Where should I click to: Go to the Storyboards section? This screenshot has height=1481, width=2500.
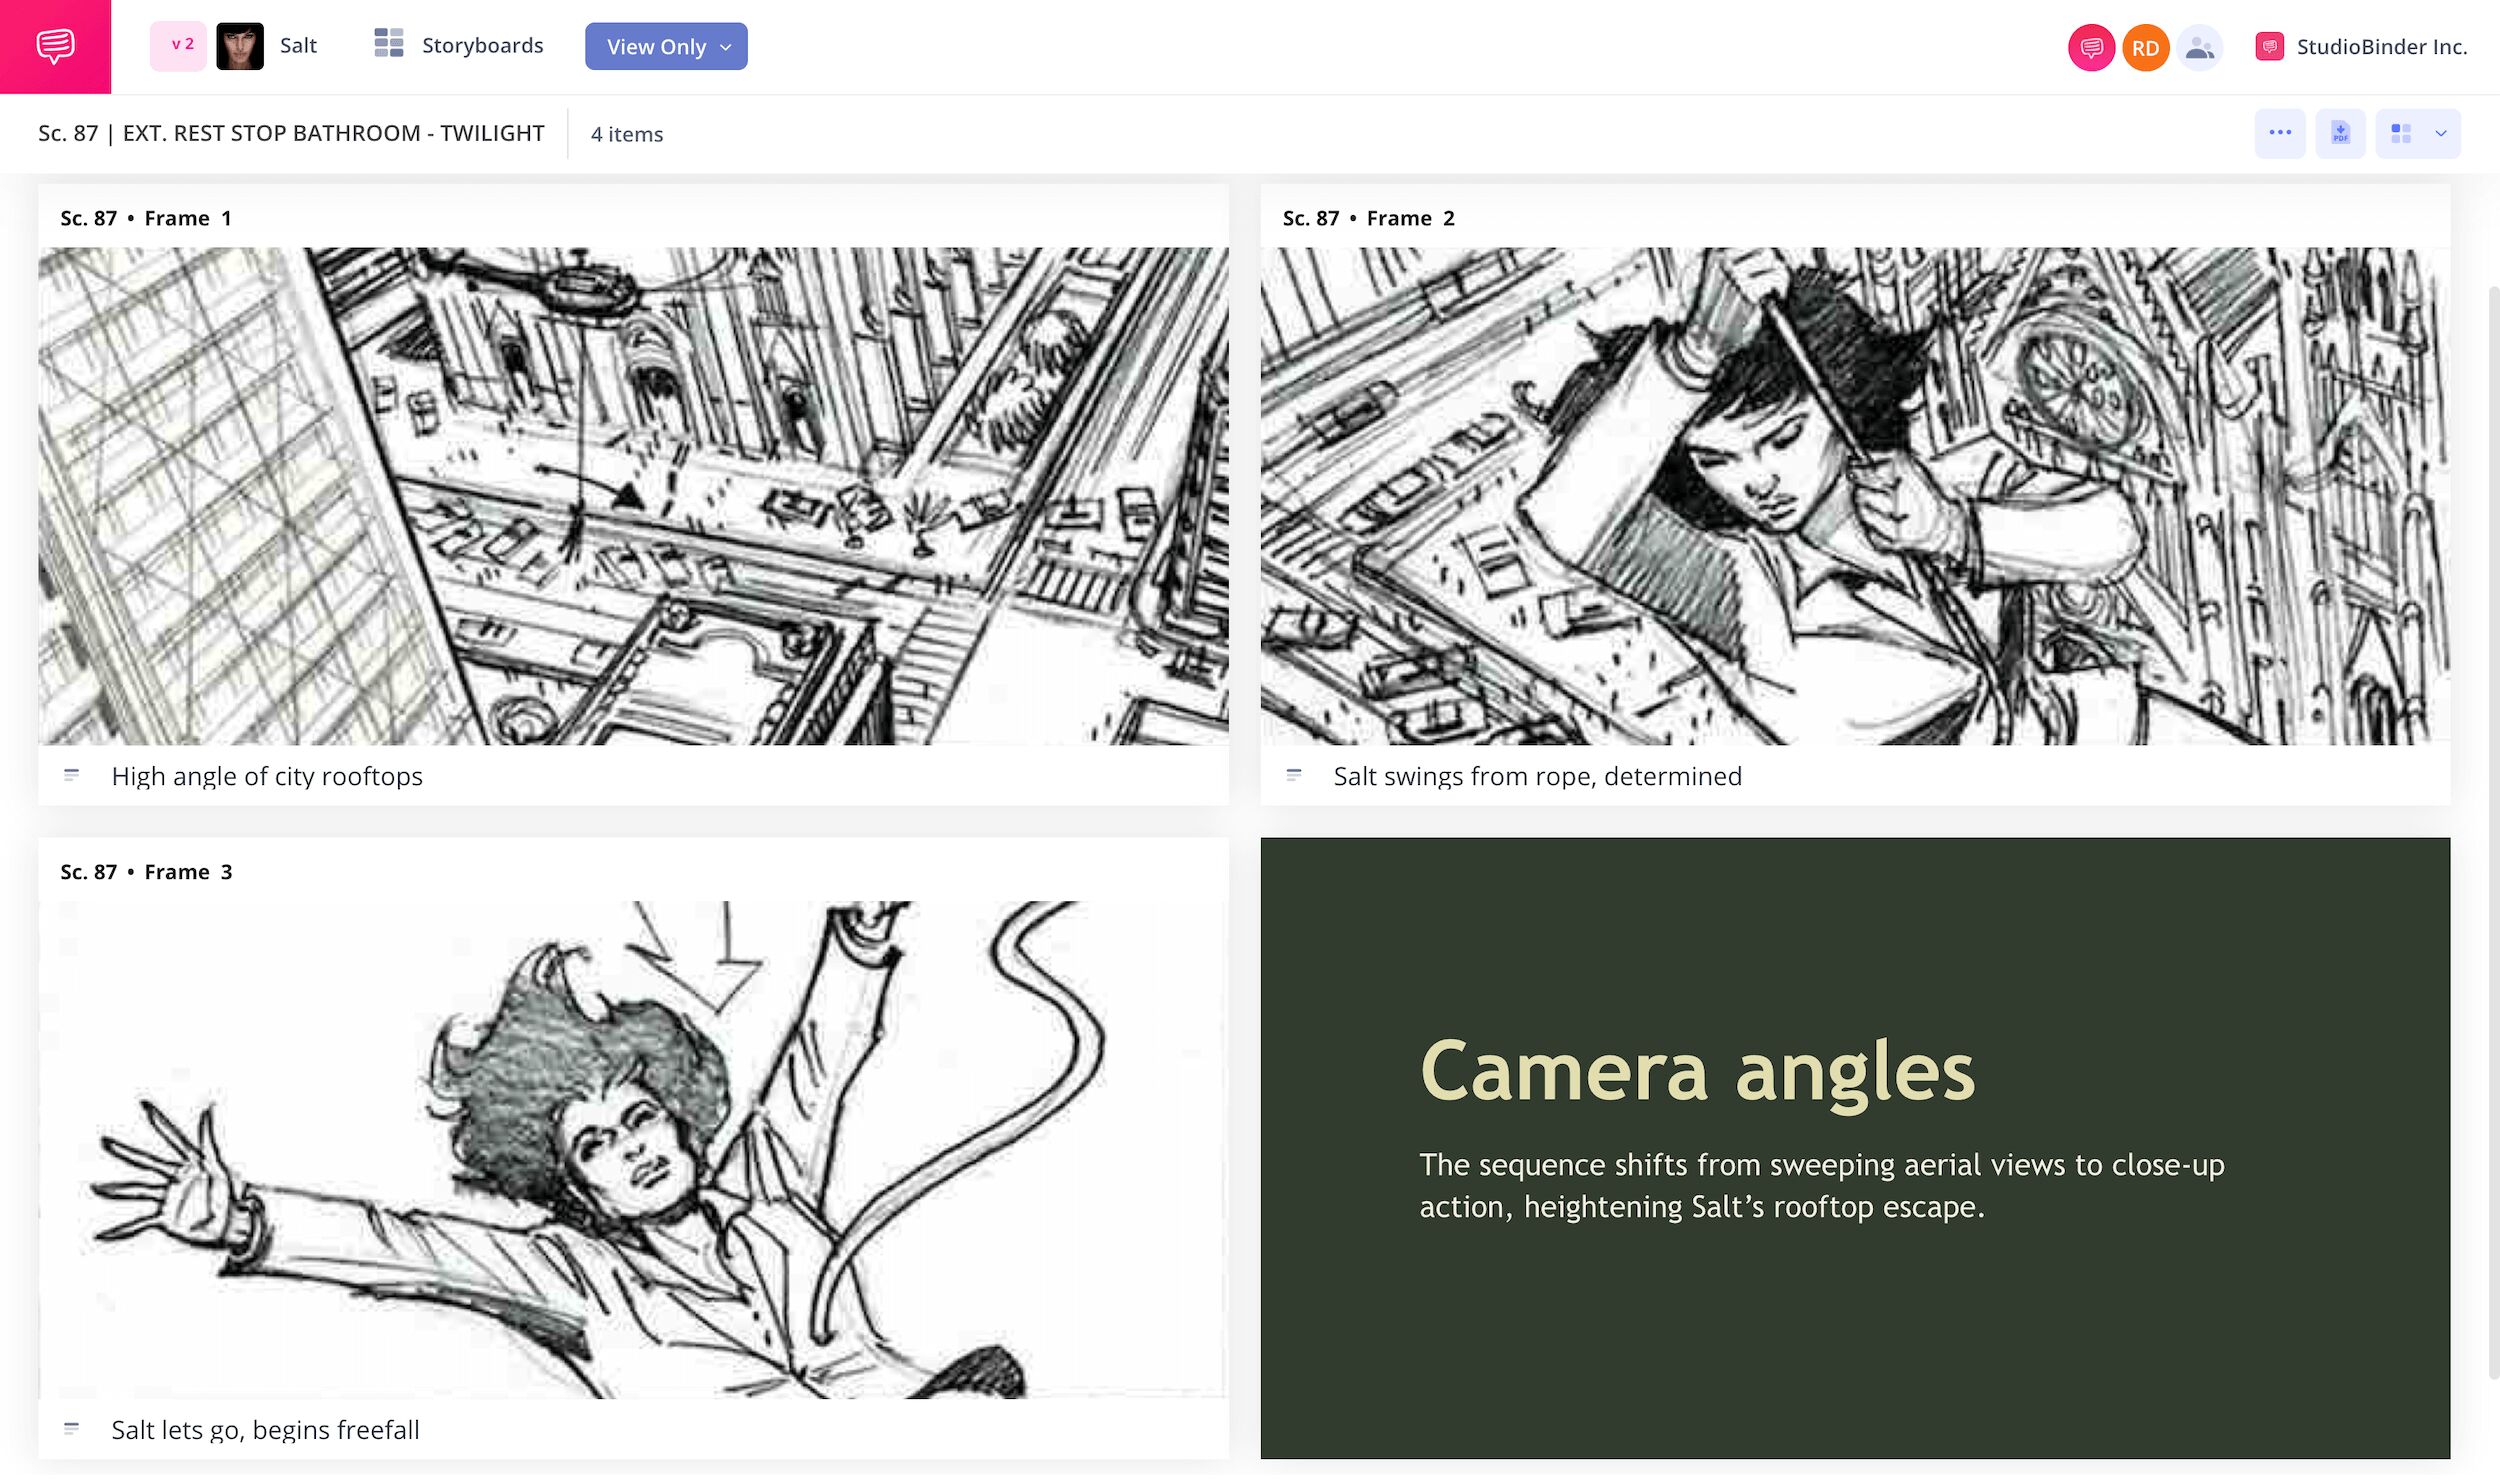(482, 45)
